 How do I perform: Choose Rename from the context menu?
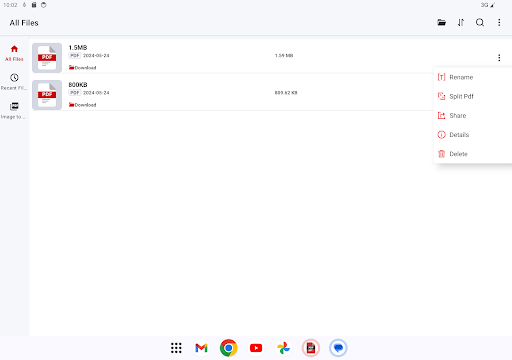(x=473, y=77)
